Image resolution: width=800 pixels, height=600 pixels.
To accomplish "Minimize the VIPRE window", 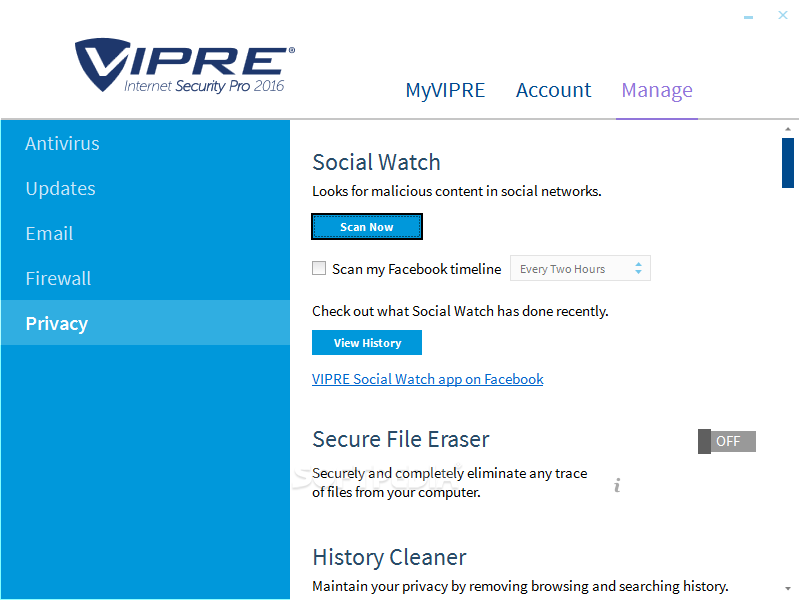I will [748, 17].
